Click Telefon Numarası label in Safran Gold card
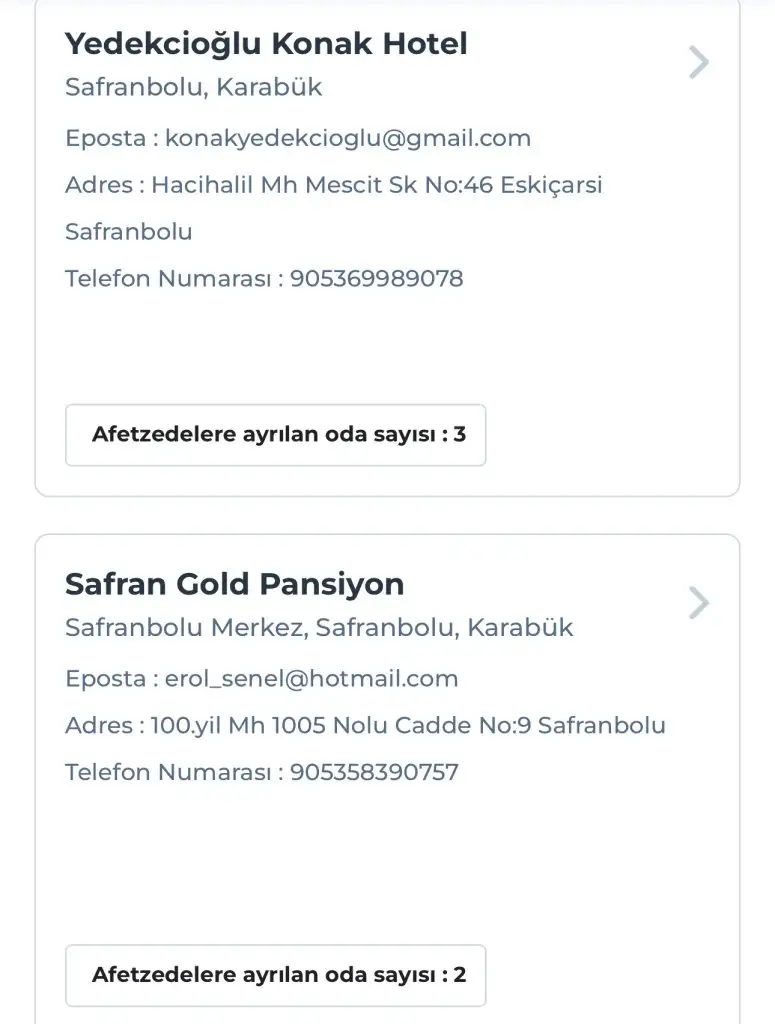This screenshot has width=775, height=1024. pyautogui.click(x=167, y=772)
